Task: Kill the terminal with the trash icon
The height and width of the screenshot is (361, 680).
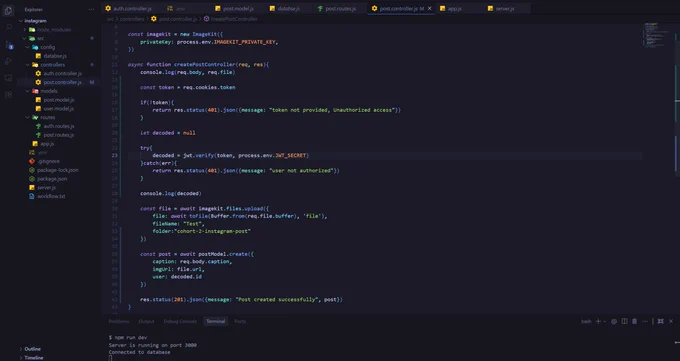Action: pos(634,321)
